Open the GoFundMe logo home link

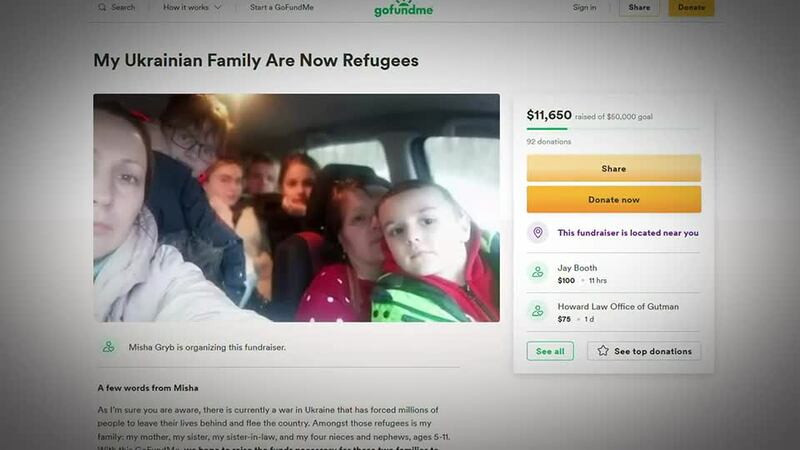pos(404,9)
